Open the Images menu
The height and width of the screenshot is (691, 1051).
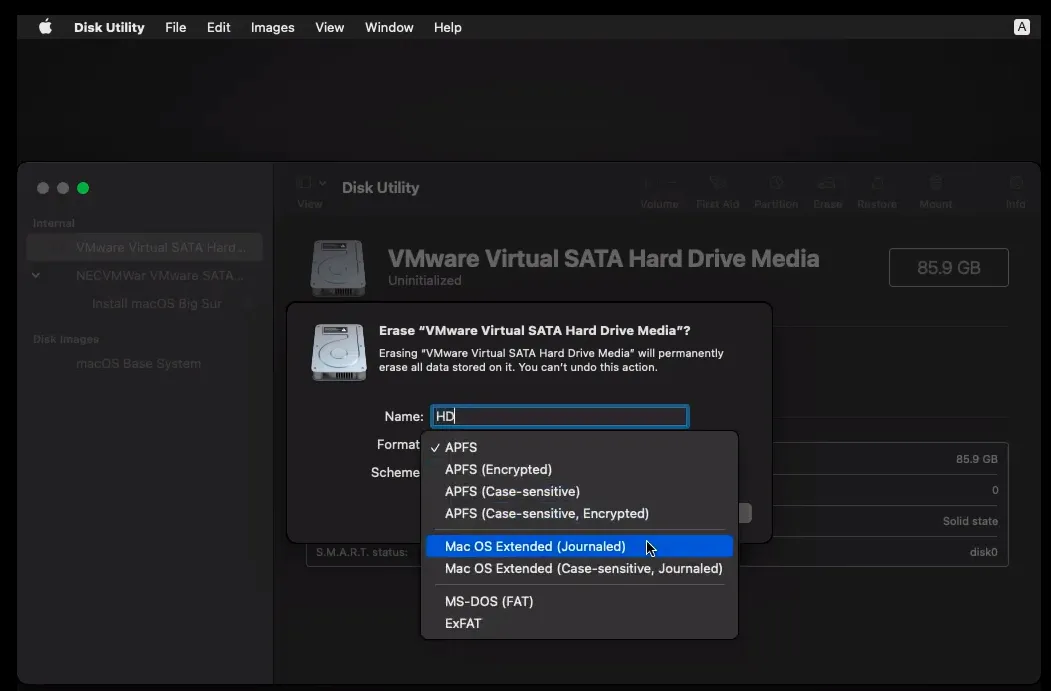click(272, 27)
